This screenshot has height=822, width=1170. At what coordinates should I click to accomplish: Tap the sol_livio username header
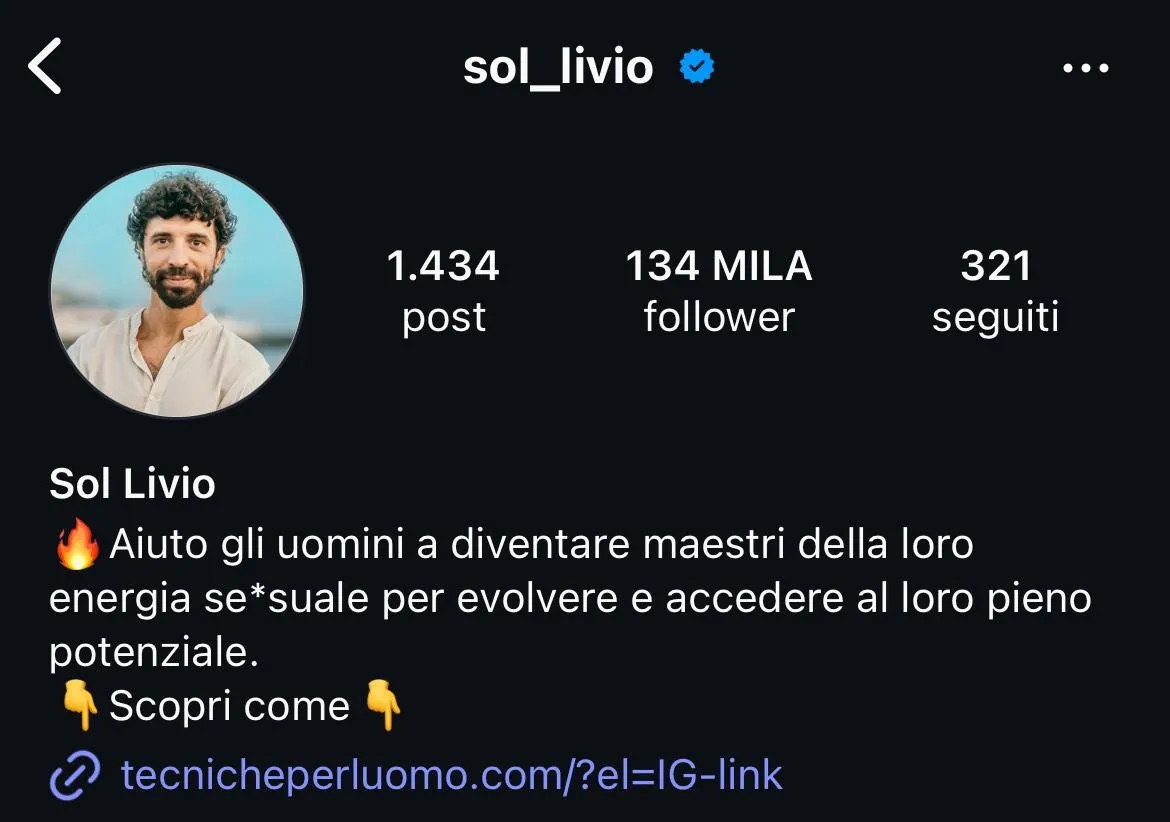[x=558, y=67]
